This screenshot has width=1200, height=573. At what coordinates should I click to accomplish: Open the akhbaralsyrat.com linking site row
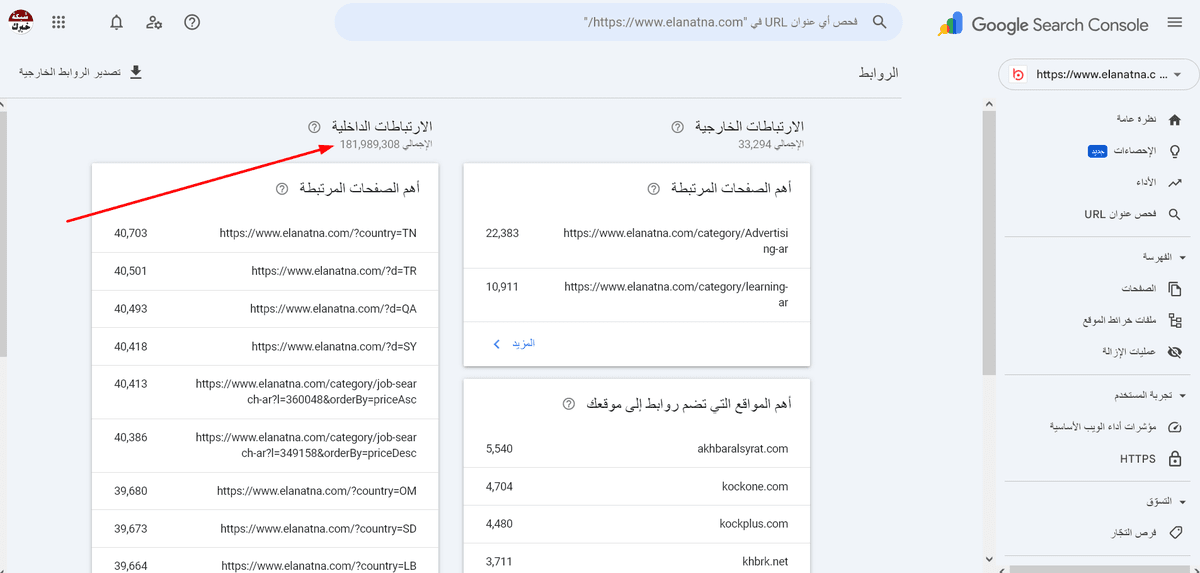(637, 449)
